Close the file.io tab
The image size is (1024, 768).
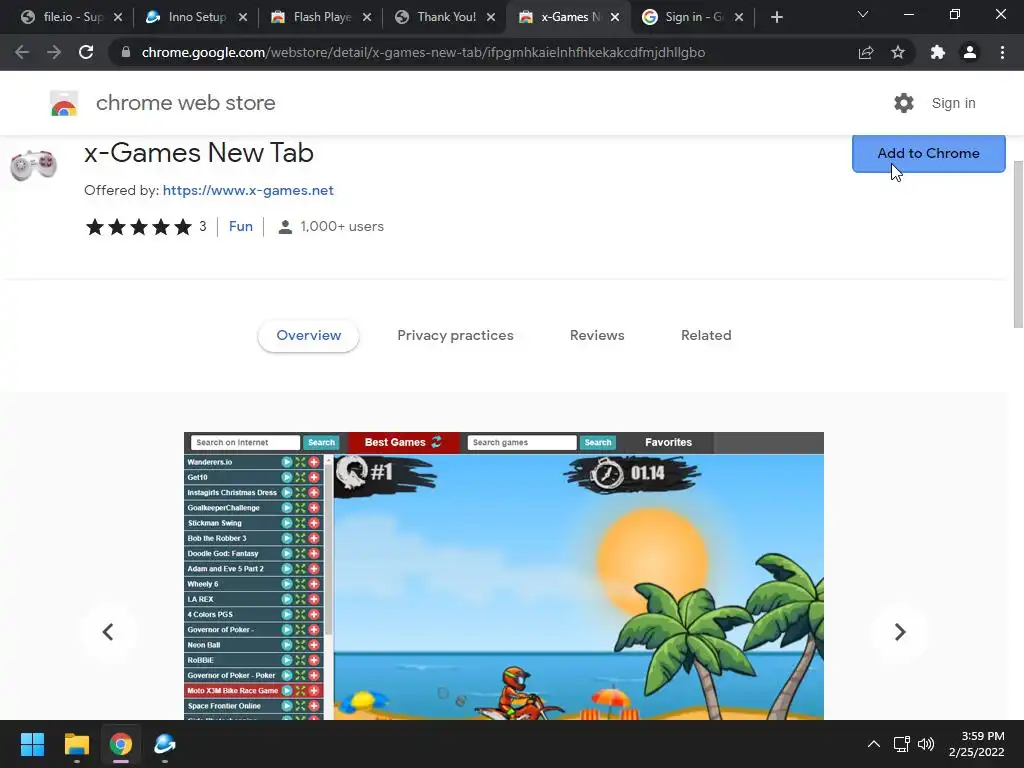(x=118, y=17)
